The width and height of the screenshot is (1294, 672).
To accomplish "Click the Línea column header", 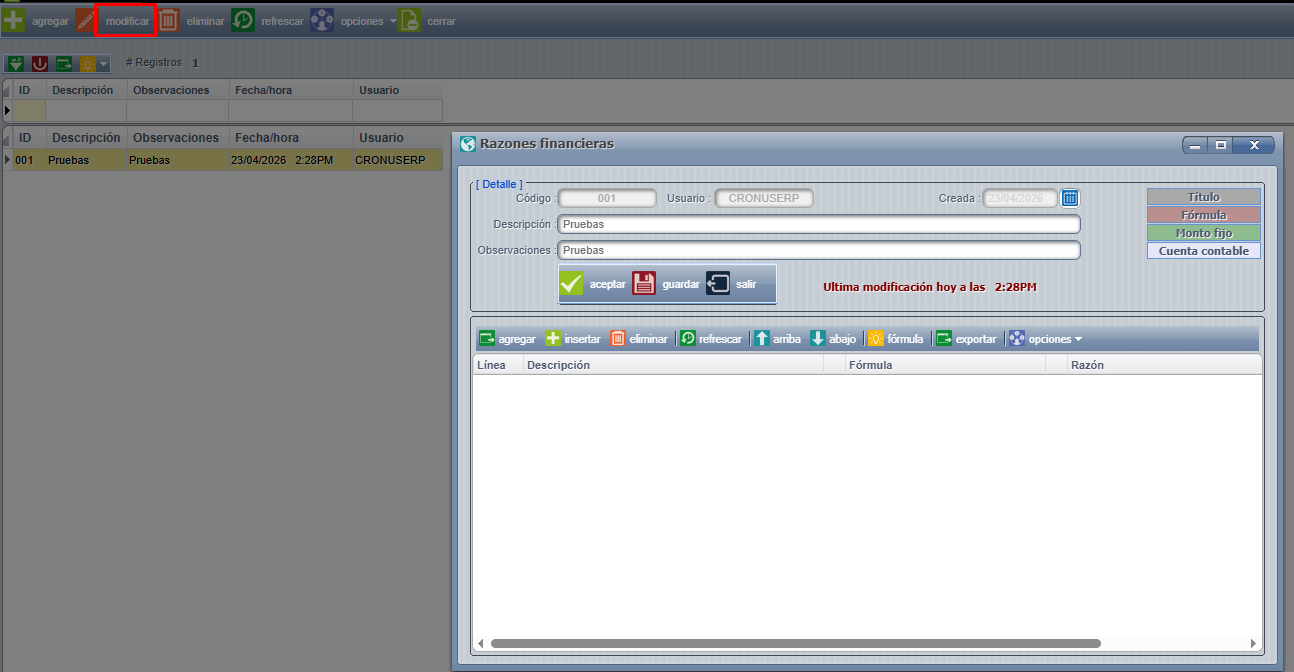I will (498, 365).
